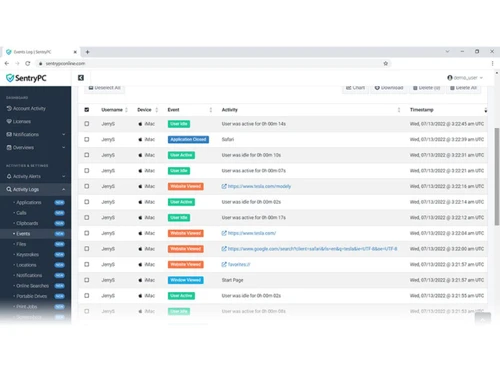Click the Window Viewed event badge
The width and height of the screenshot is (500, 375).
tap(185, 280)
